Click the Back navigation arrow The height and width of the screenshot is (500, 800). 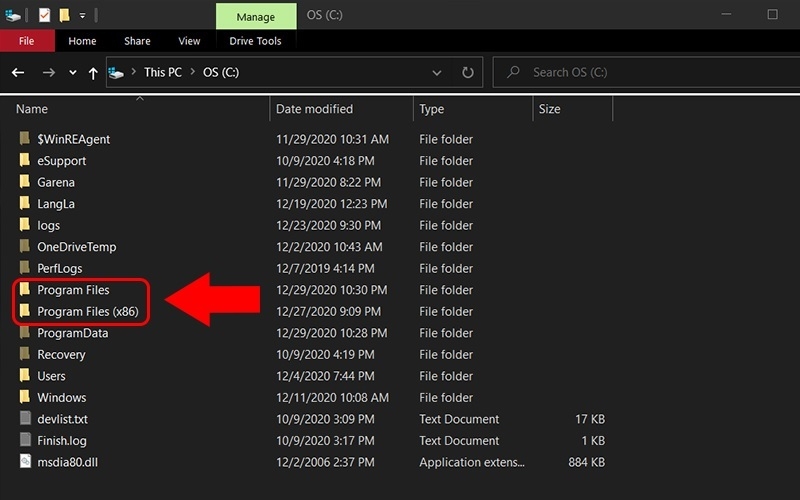(18, 72)
